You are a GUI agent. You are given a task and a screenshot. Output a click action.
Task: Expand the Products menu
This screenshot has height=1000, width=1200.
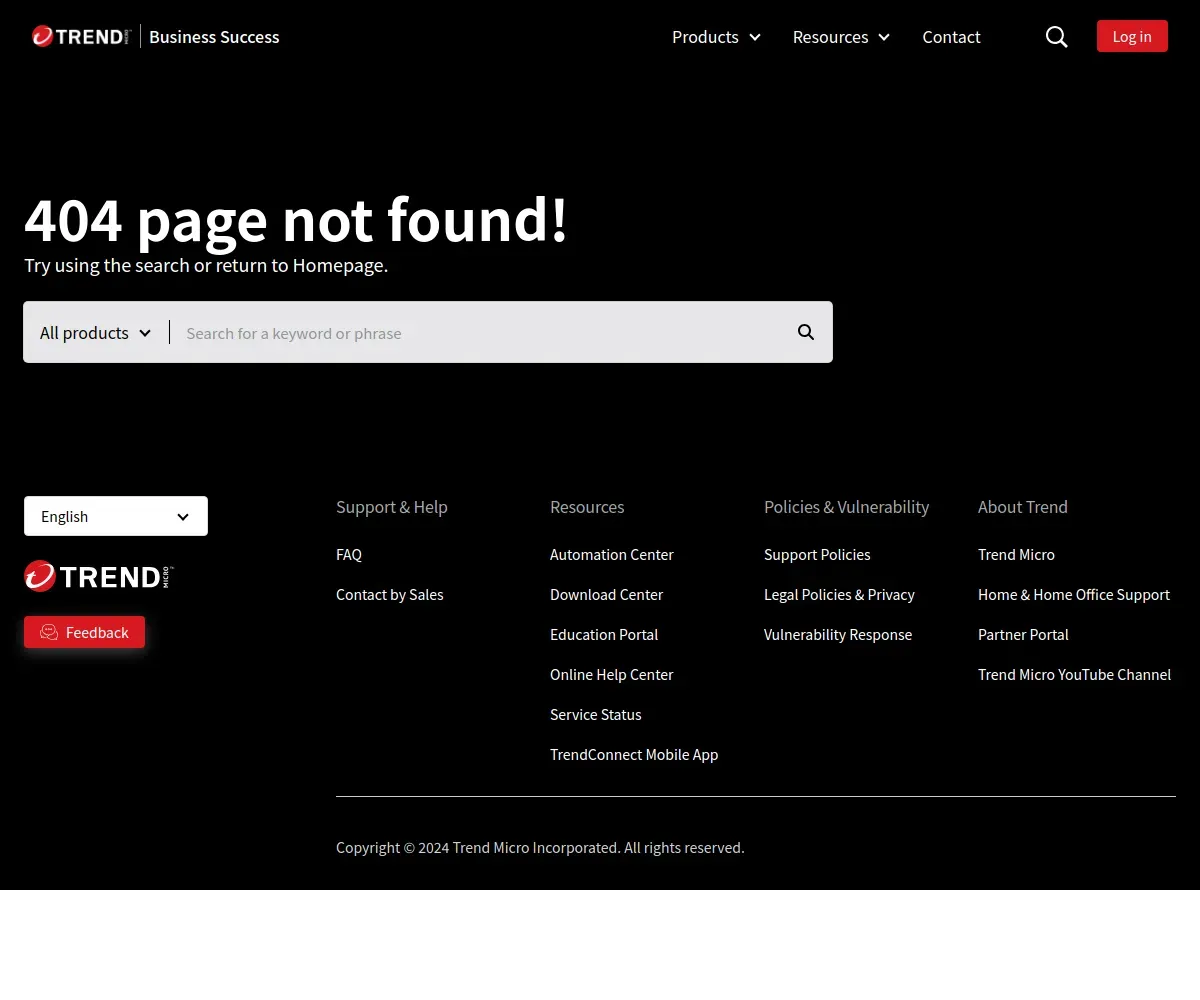716,37
